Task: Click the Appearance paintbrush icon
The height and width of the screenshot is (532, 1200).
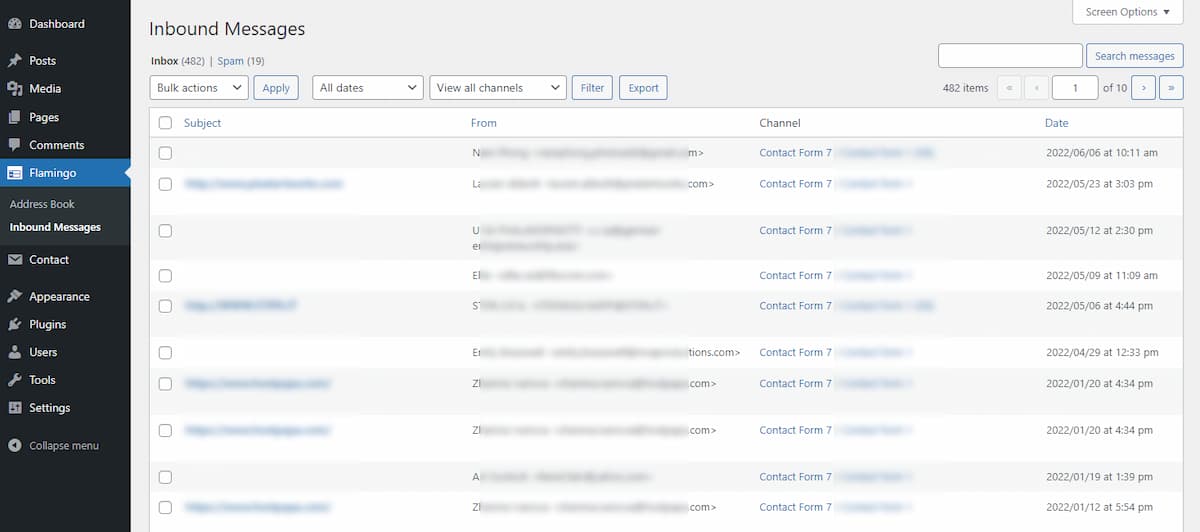Action: 15,297
